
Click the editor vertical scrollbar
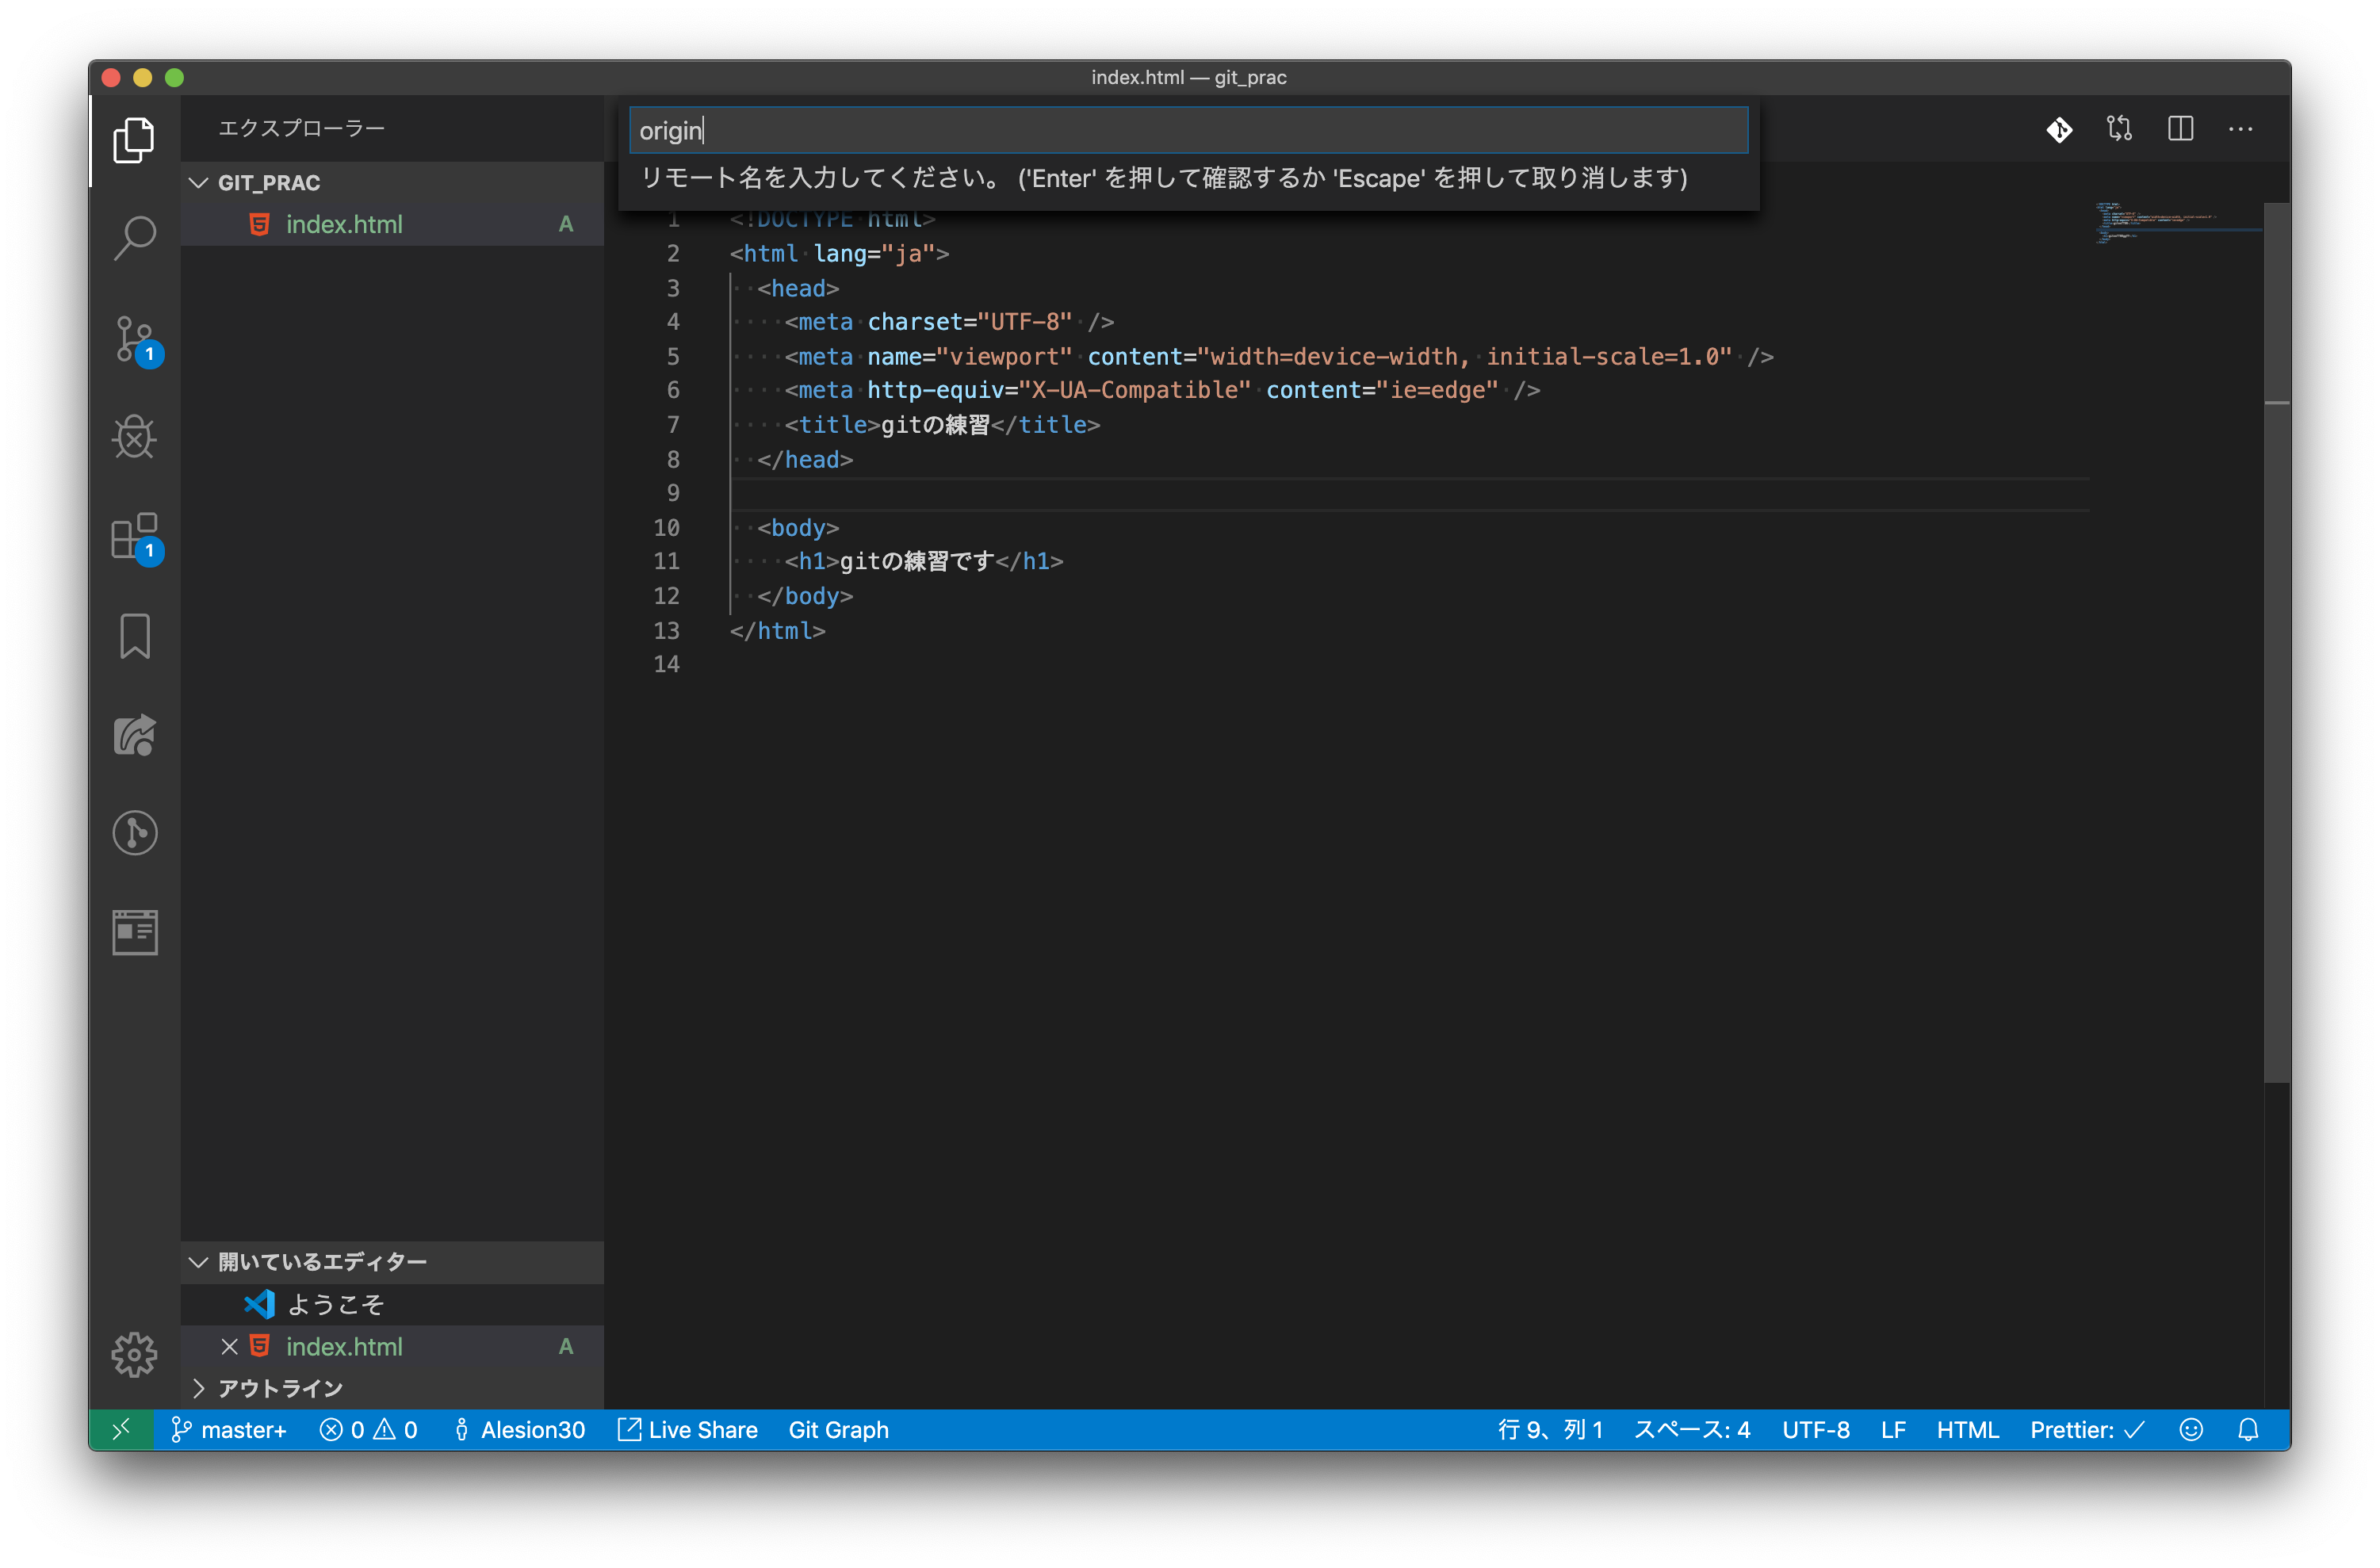coord(2276,642)
